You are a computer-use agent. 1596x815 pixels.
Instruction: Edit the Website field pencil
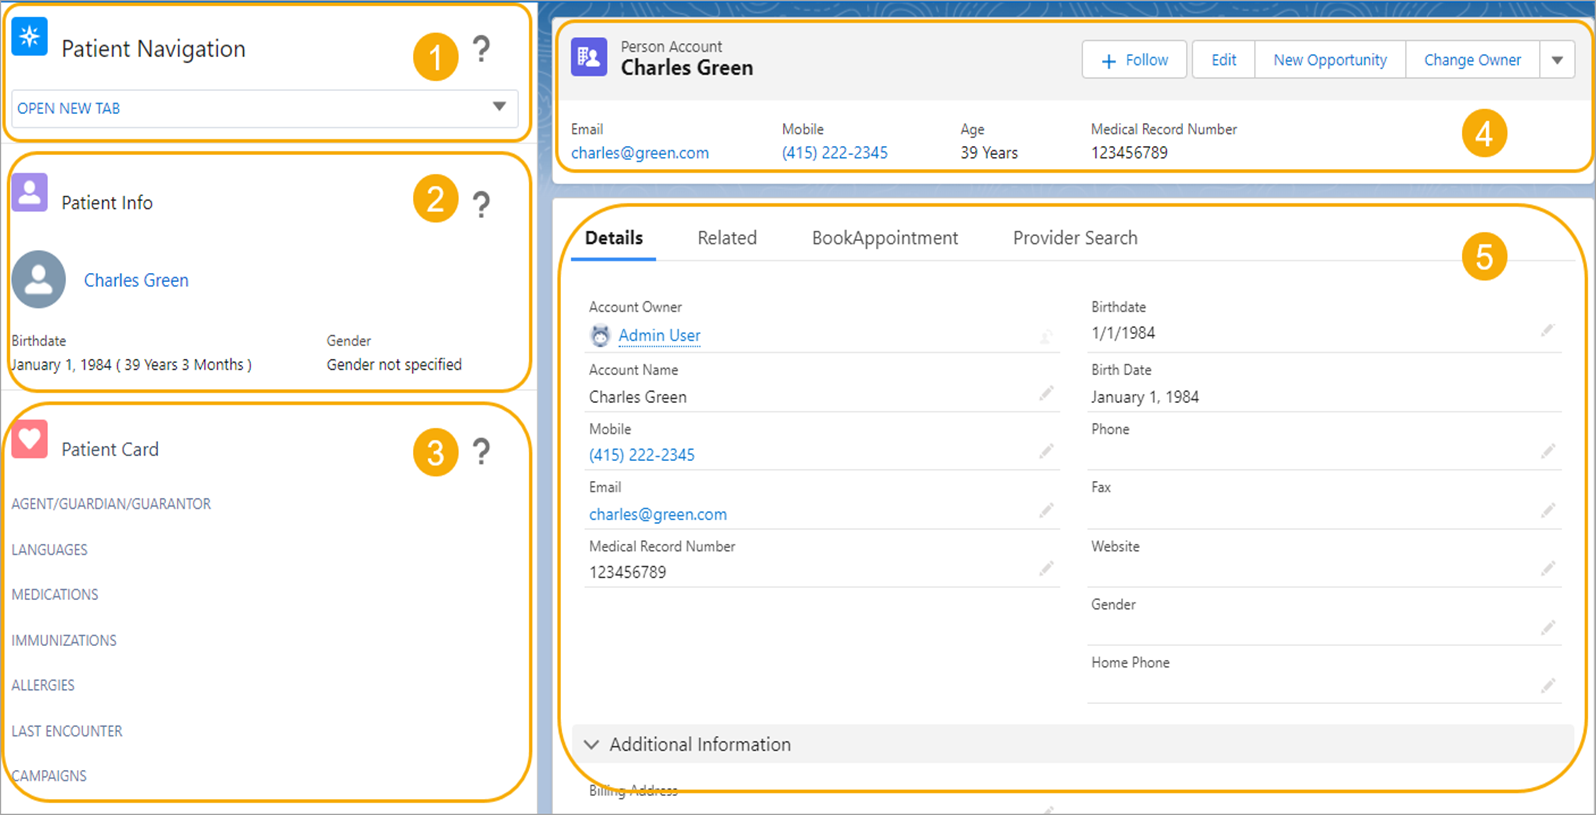[1548, 569]
